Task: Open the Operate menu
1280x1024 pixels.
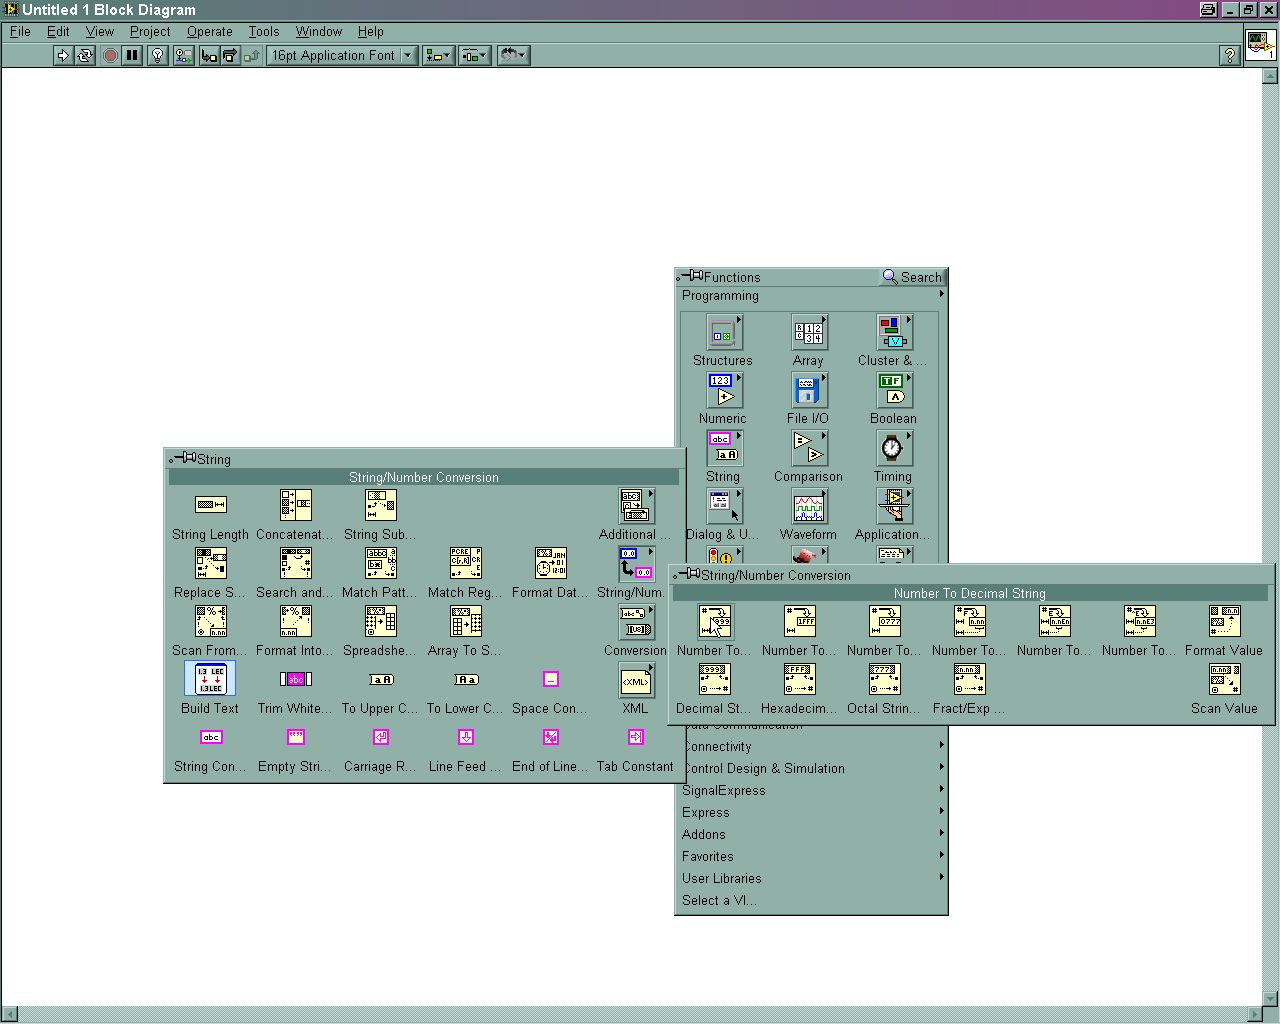Action: tap(209, 31)
